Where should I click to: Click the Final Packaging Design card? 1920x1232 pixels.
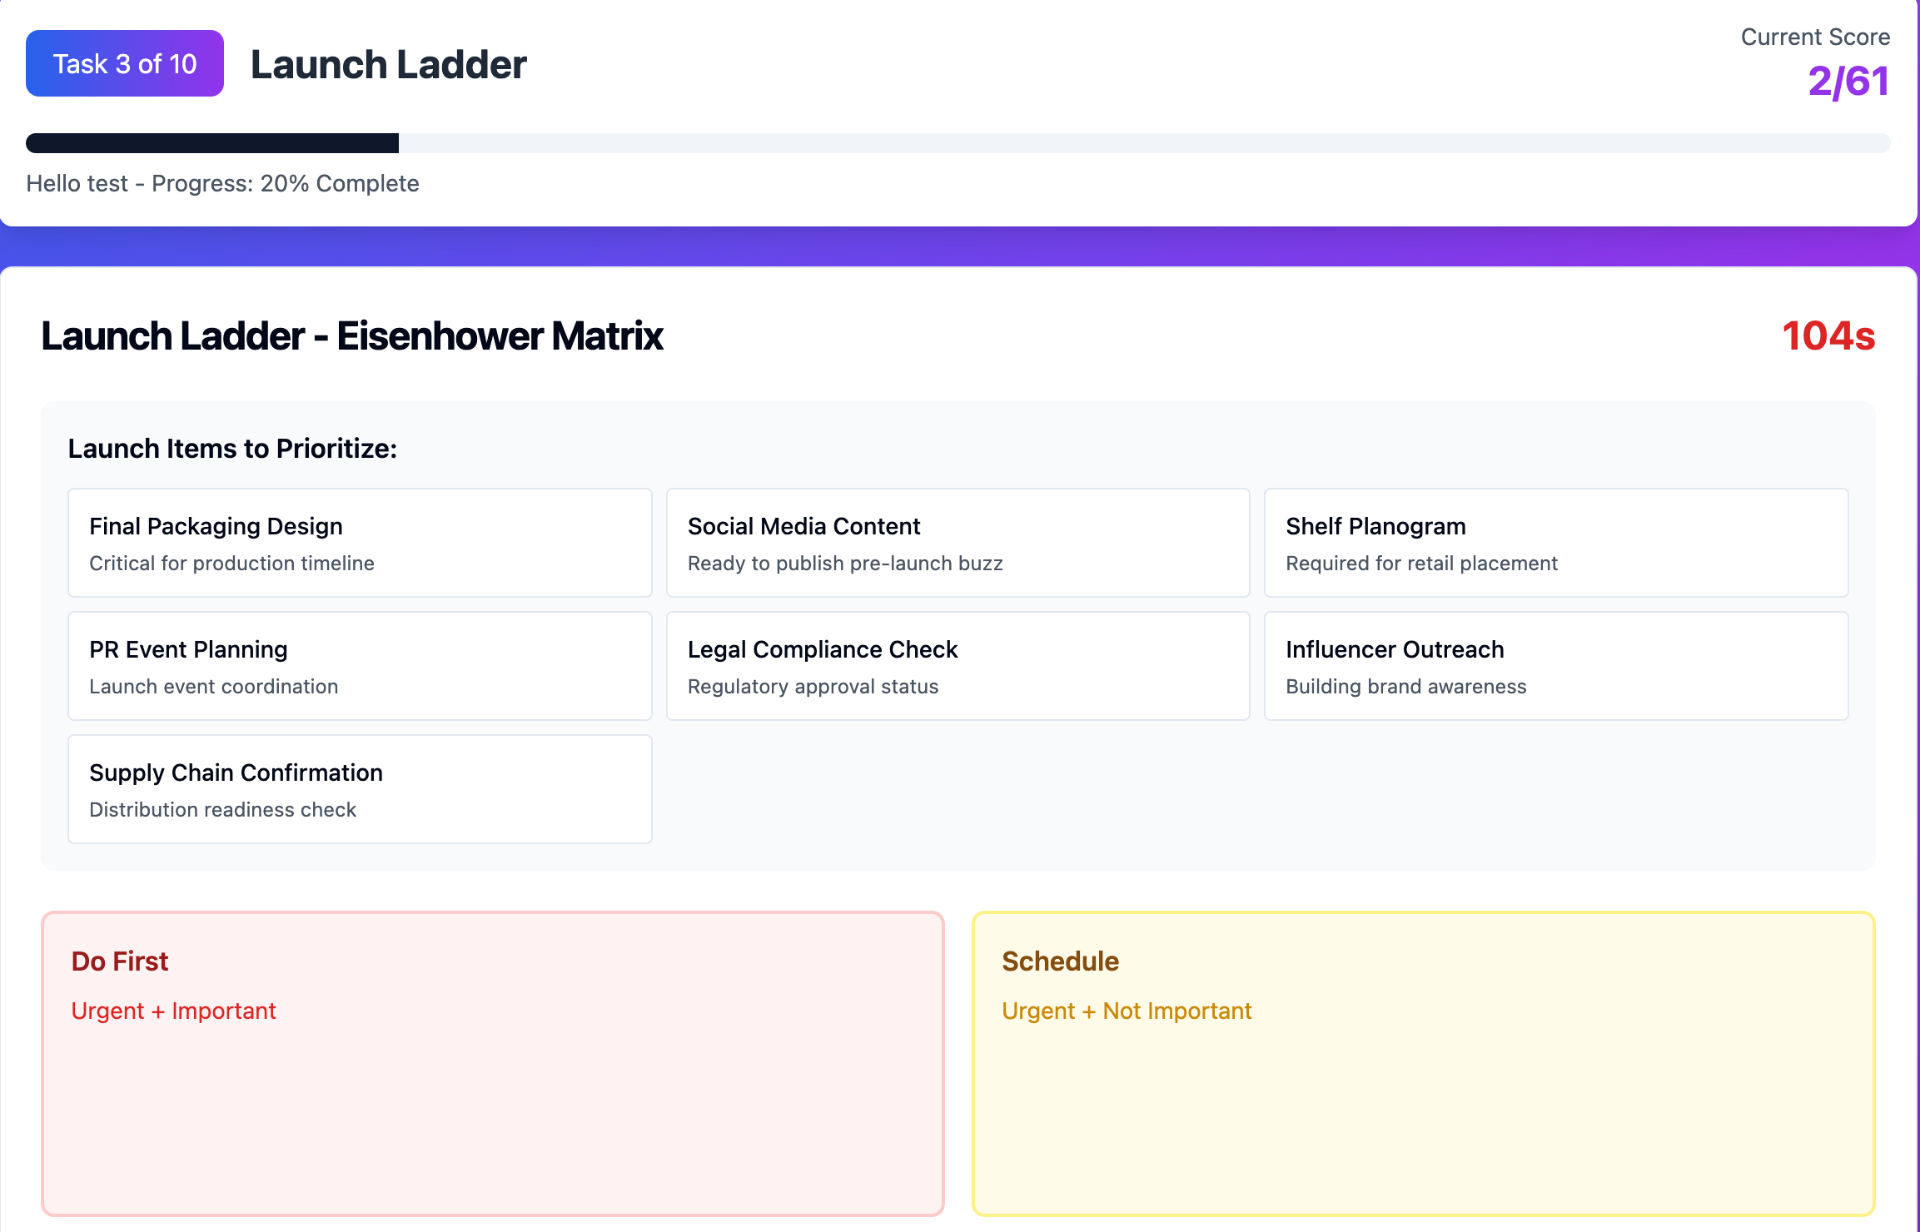pyautogui.click(x=359, y=543)
